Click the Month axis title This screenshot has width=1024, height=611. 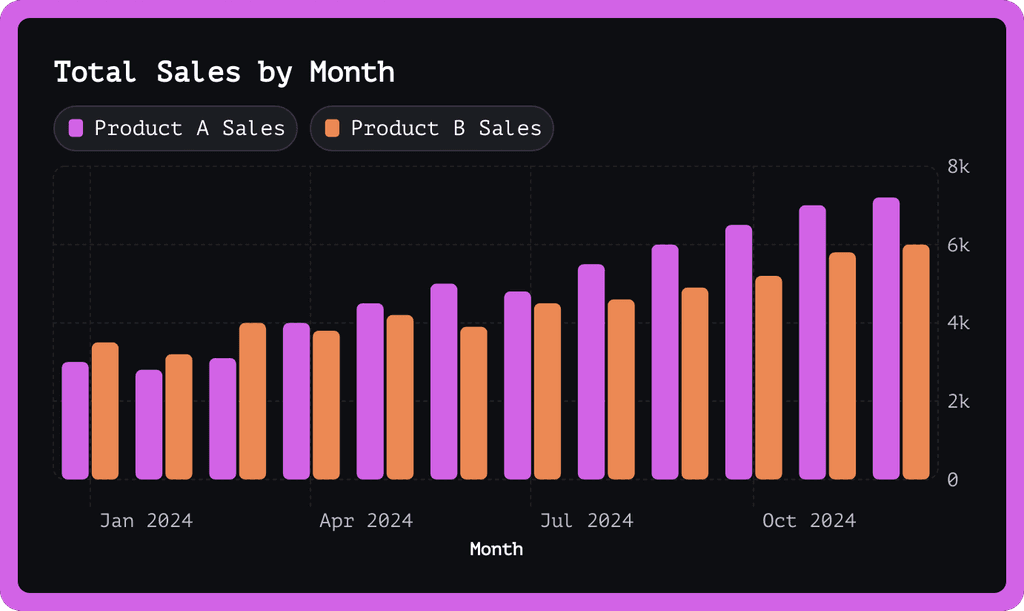pos(496,549)
